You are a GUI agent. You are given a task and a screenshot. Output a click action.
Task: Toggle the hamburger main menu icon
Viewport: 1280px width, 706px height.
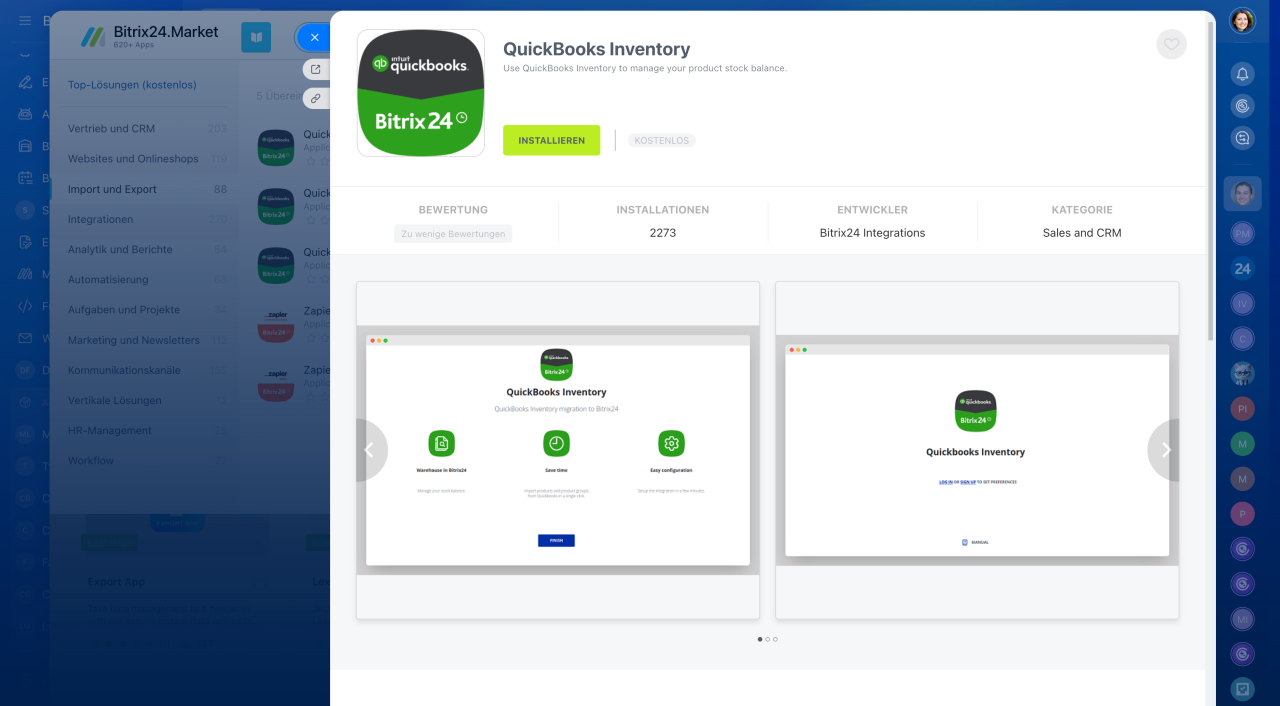tap(25, 20)
